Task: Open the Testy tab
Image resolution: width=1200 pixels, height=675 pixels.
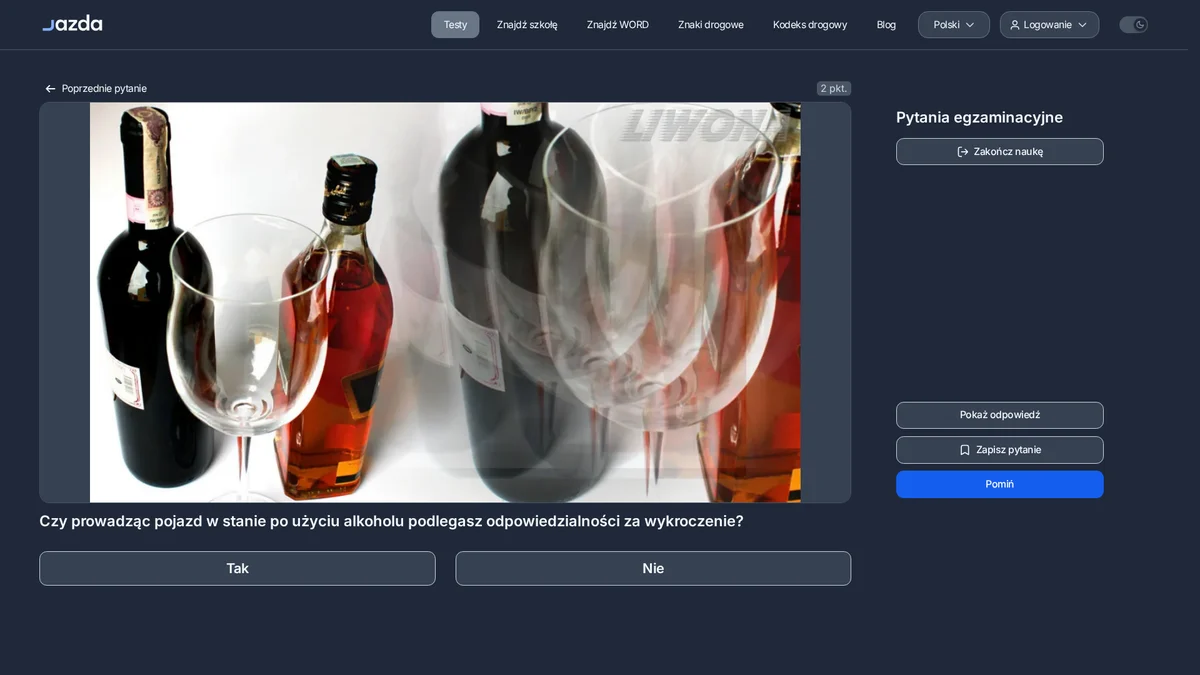Action: [x=455, y=25]
